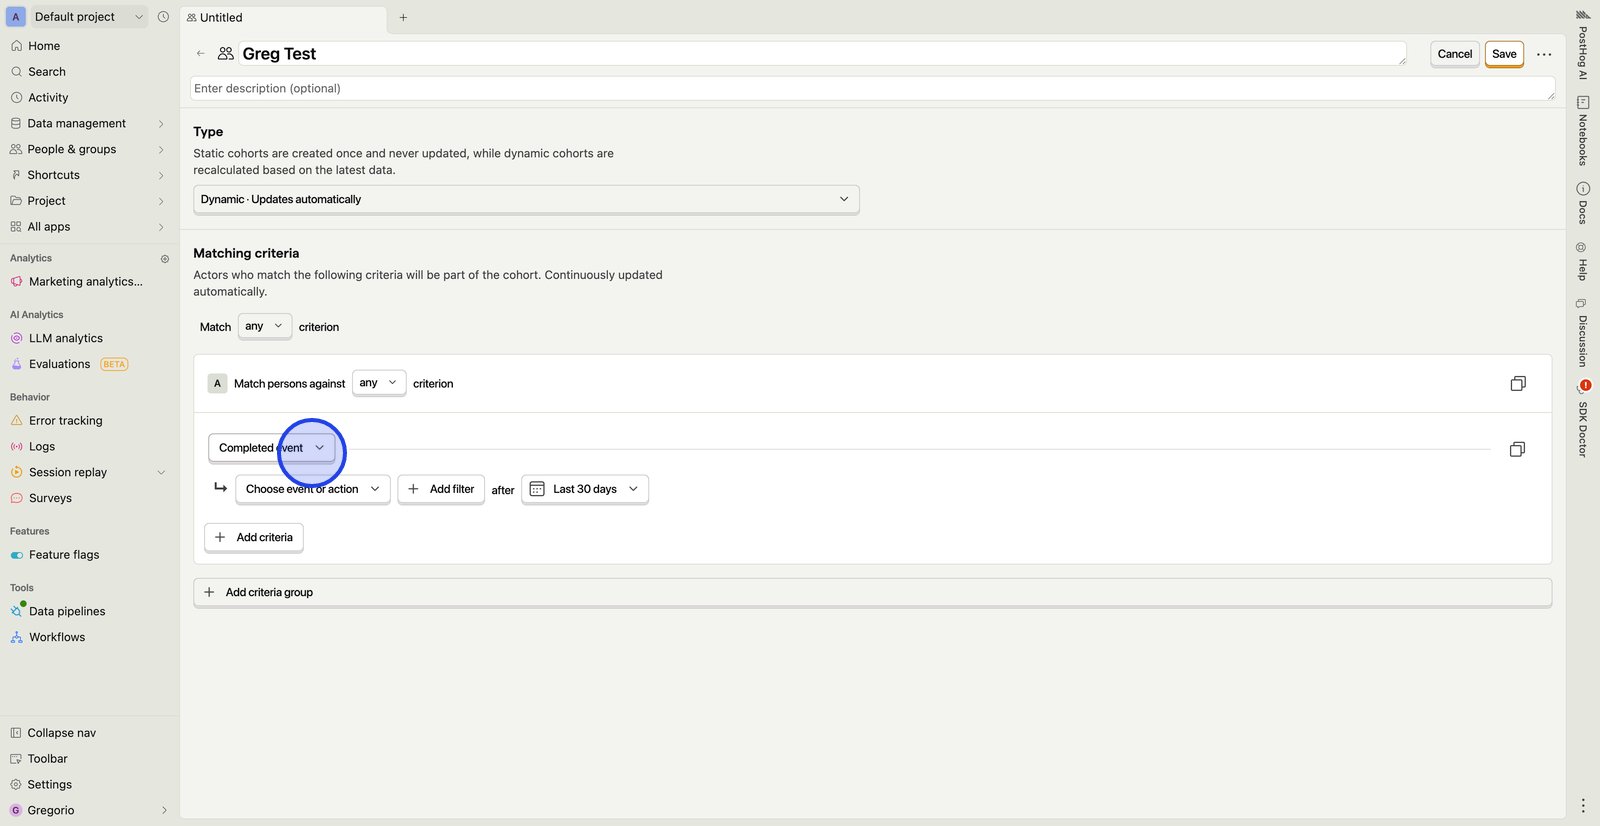Expand the Session replay menu

click(x=161, y=473)
